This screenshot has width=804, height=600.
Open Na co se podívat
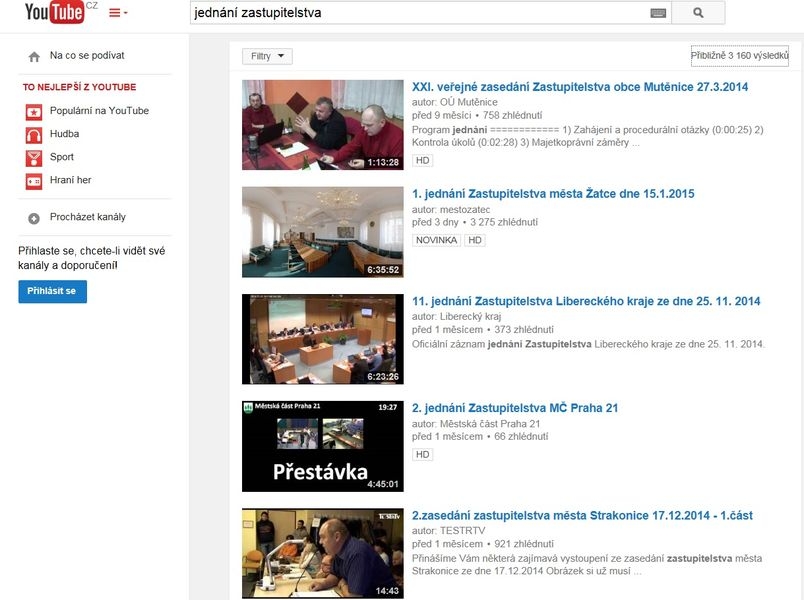[x=87, y=55]
